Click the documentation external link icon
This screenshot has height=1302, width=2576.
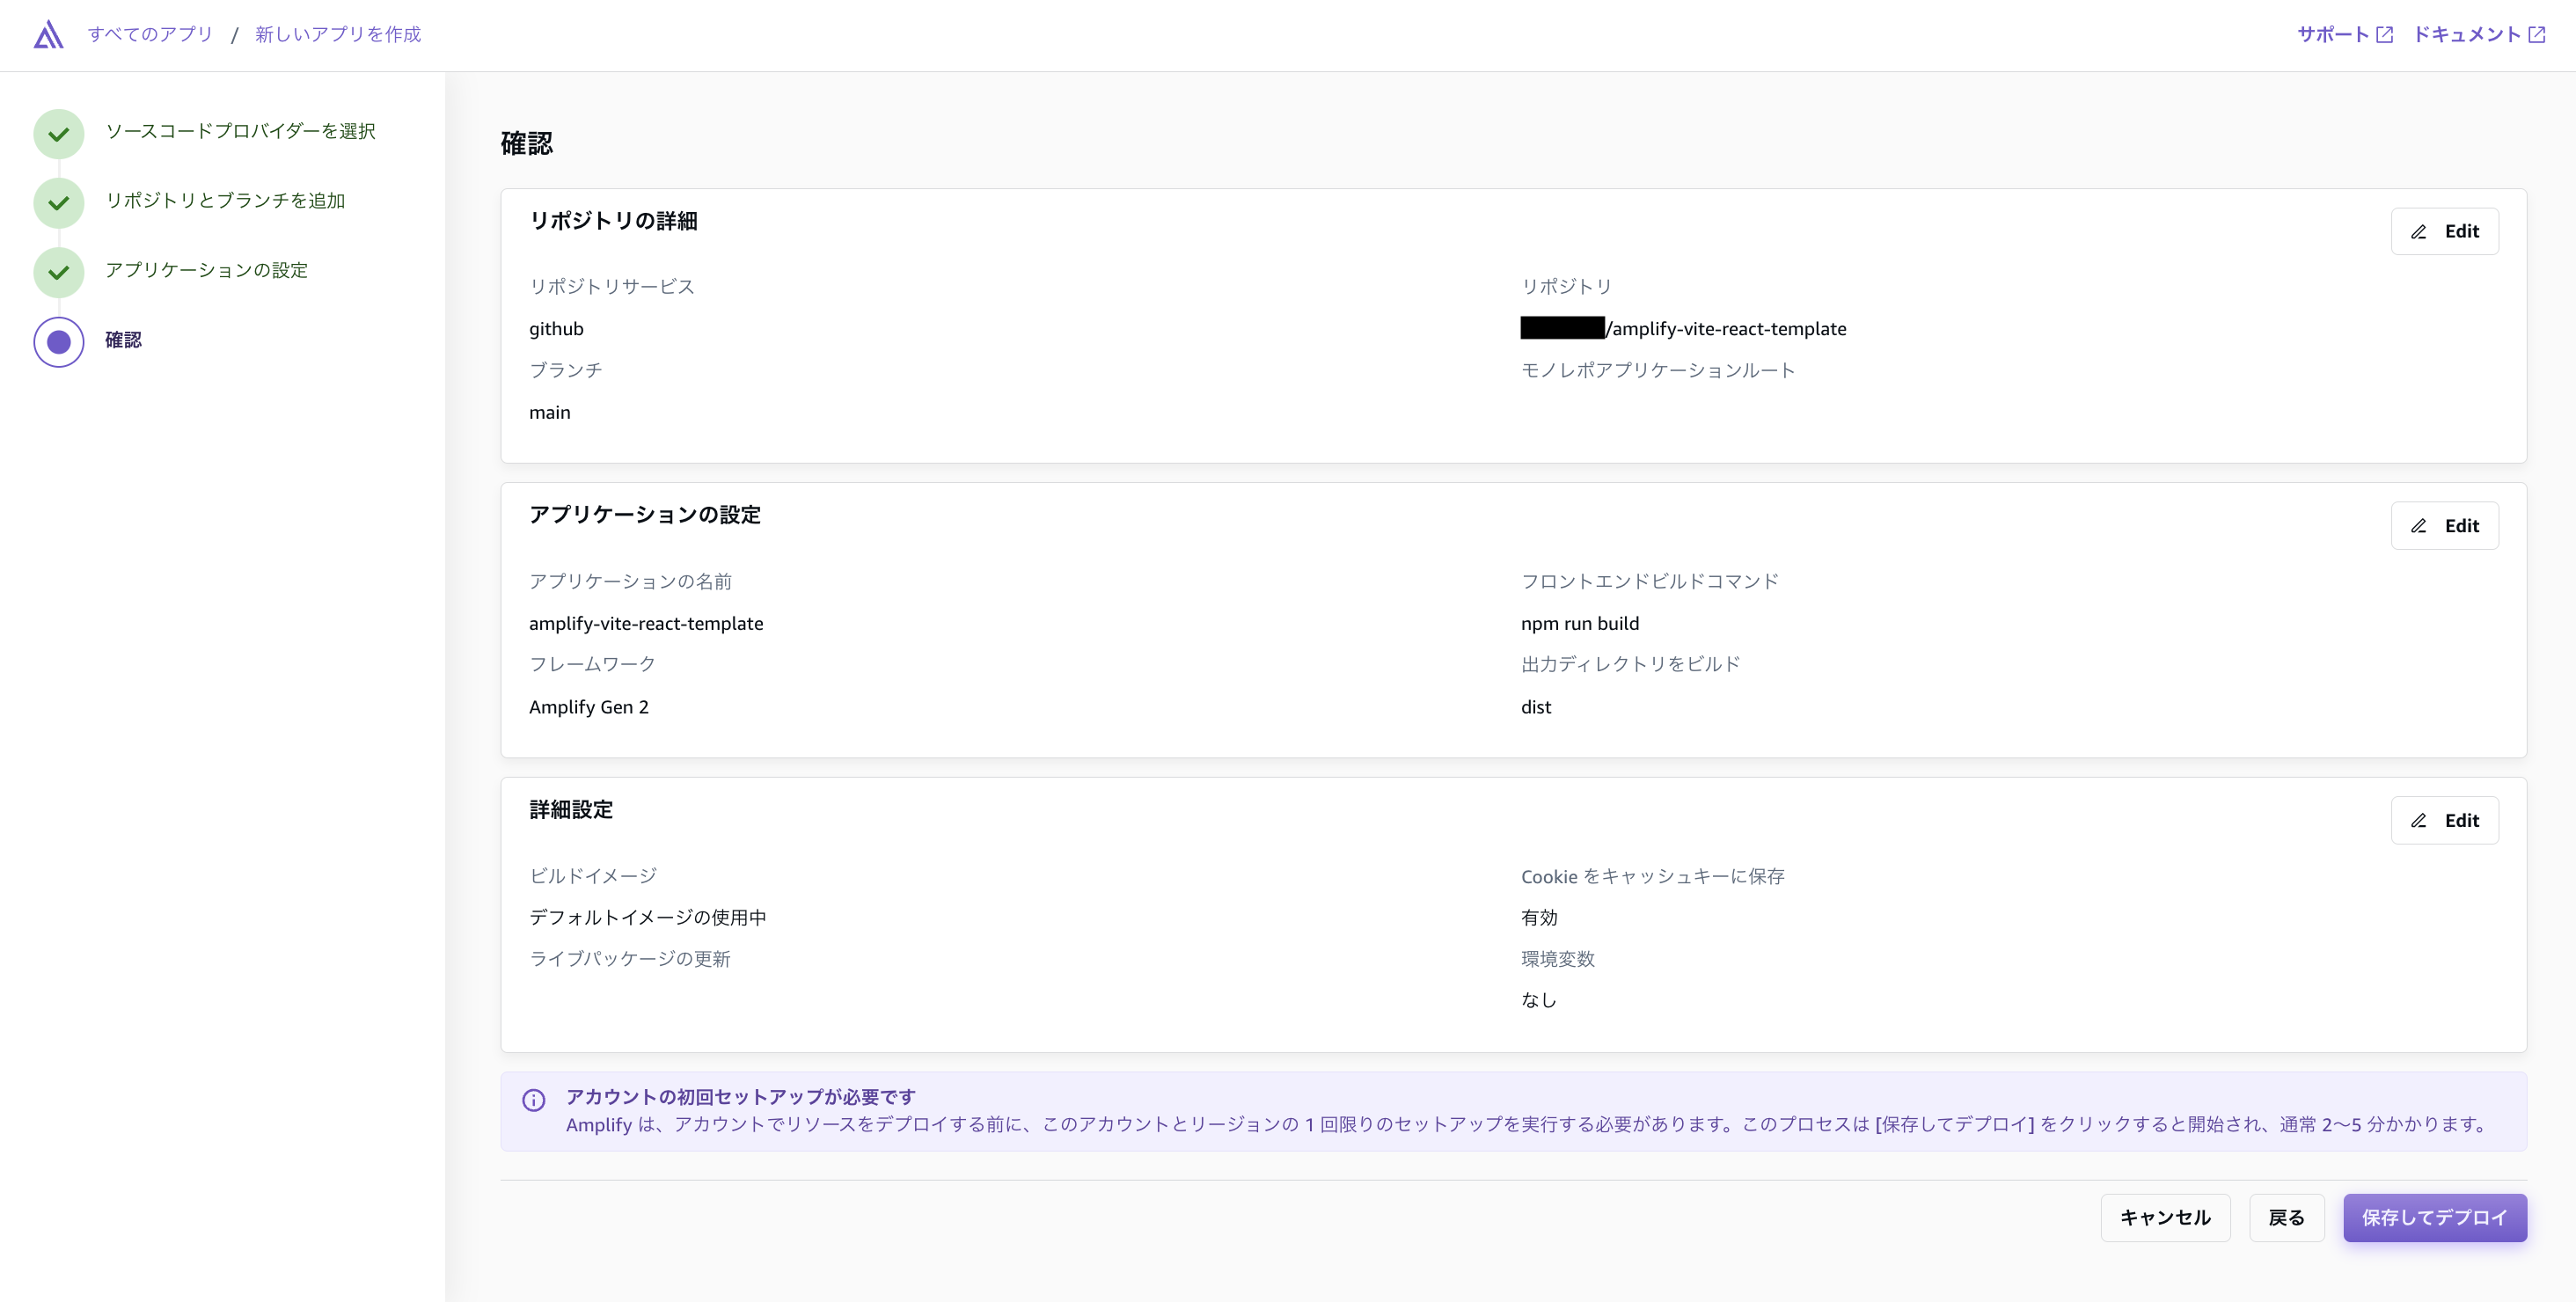pos(2536,35)
